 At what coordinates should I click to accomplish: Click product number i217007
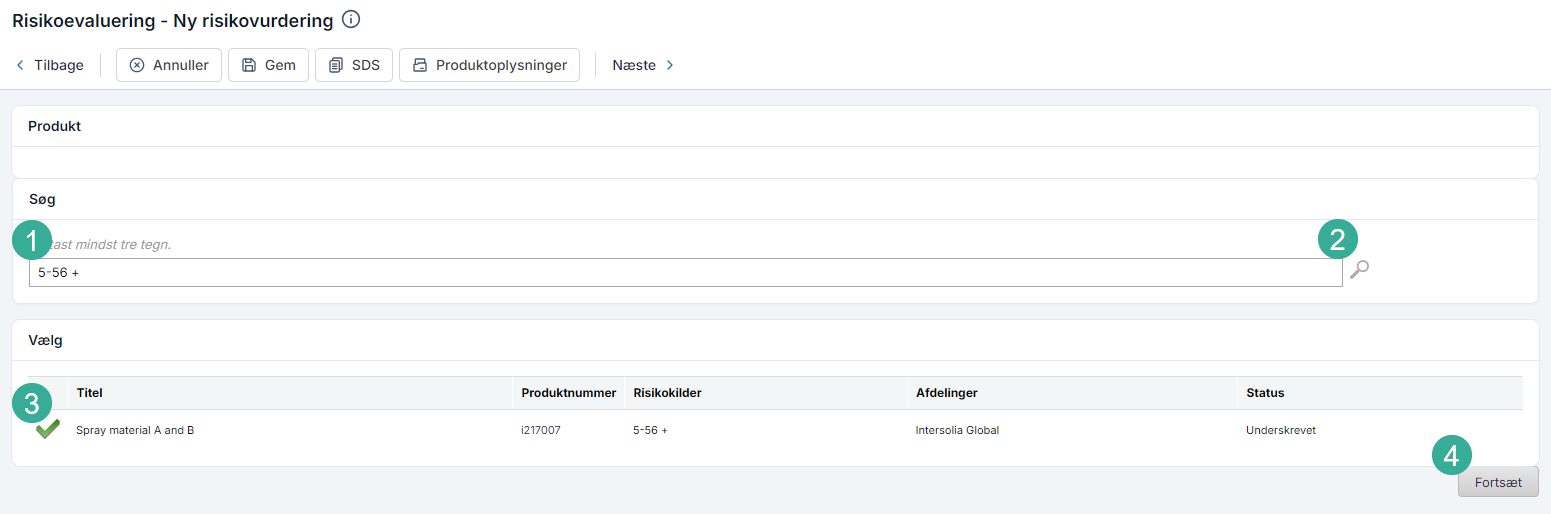[541, 430]
